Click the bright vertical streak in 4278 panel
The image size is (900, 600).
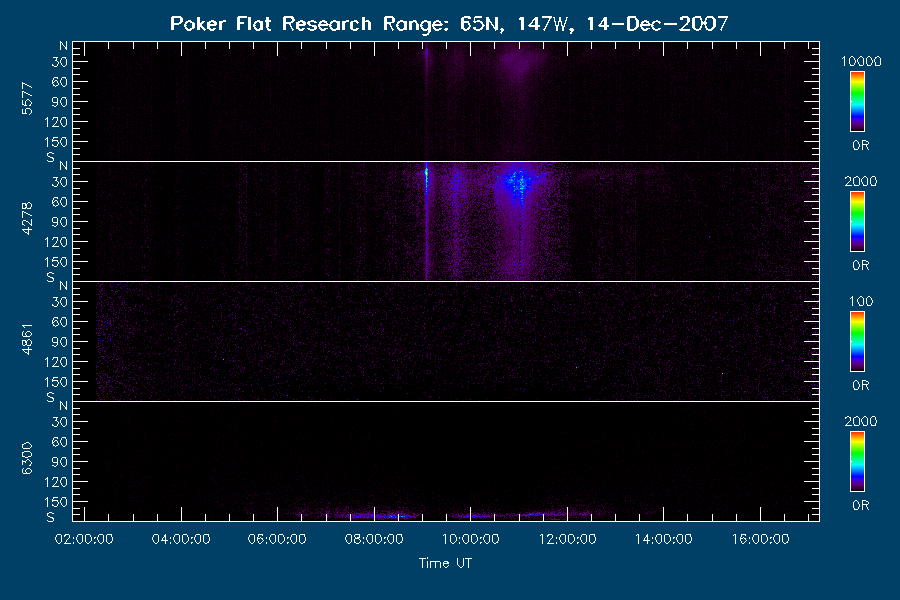point(426,221)
